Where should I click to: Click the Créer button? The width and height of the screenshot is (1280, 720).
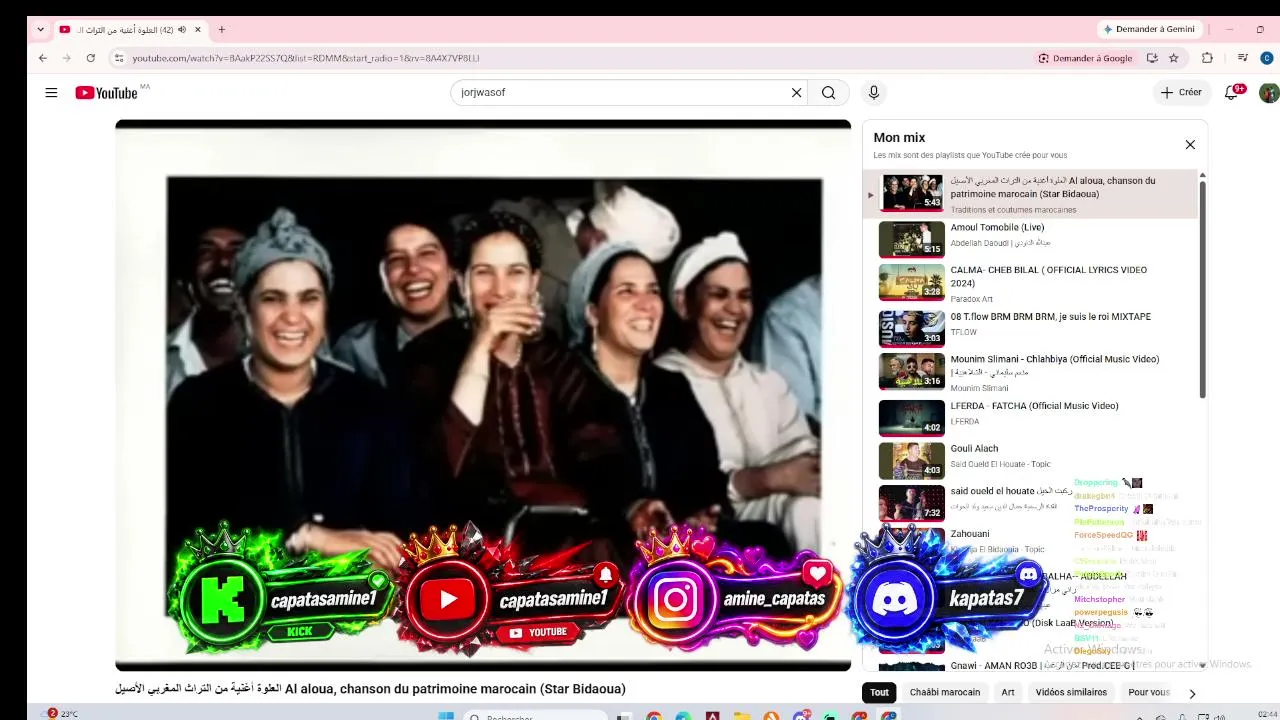click(1181, 92)
